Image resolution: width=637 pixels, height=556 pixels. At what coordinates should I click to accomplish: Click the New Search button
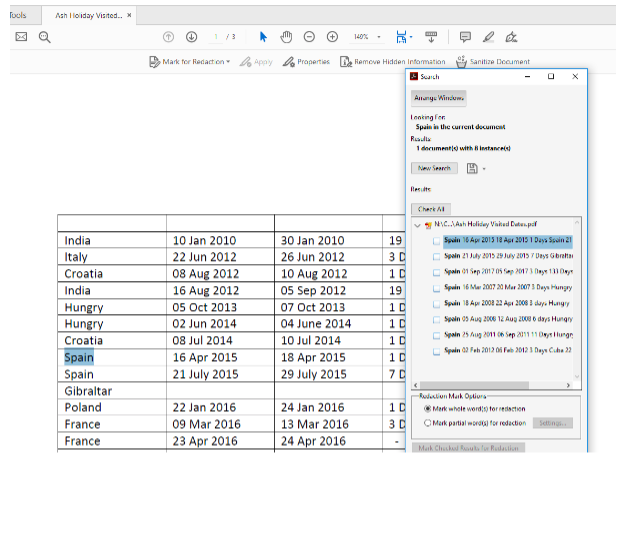[434, 168]
